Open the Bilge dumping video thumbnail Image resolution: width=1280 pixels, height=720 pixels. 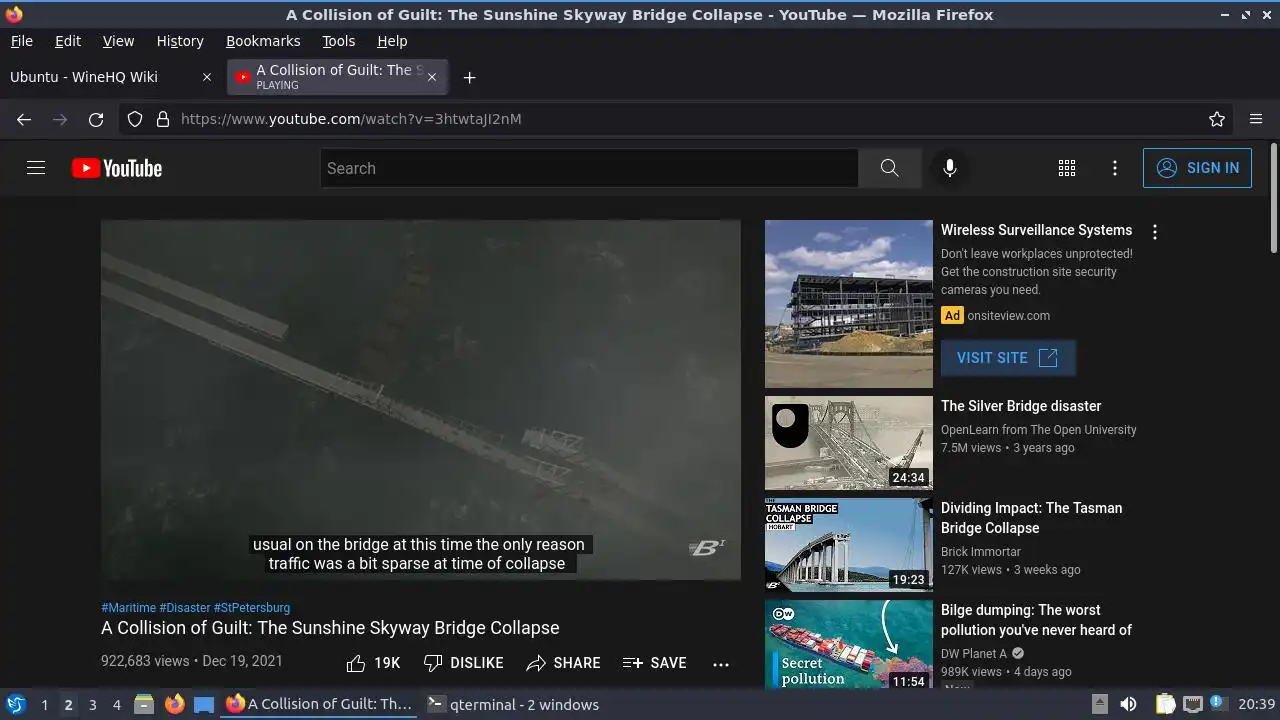[849, 644]
